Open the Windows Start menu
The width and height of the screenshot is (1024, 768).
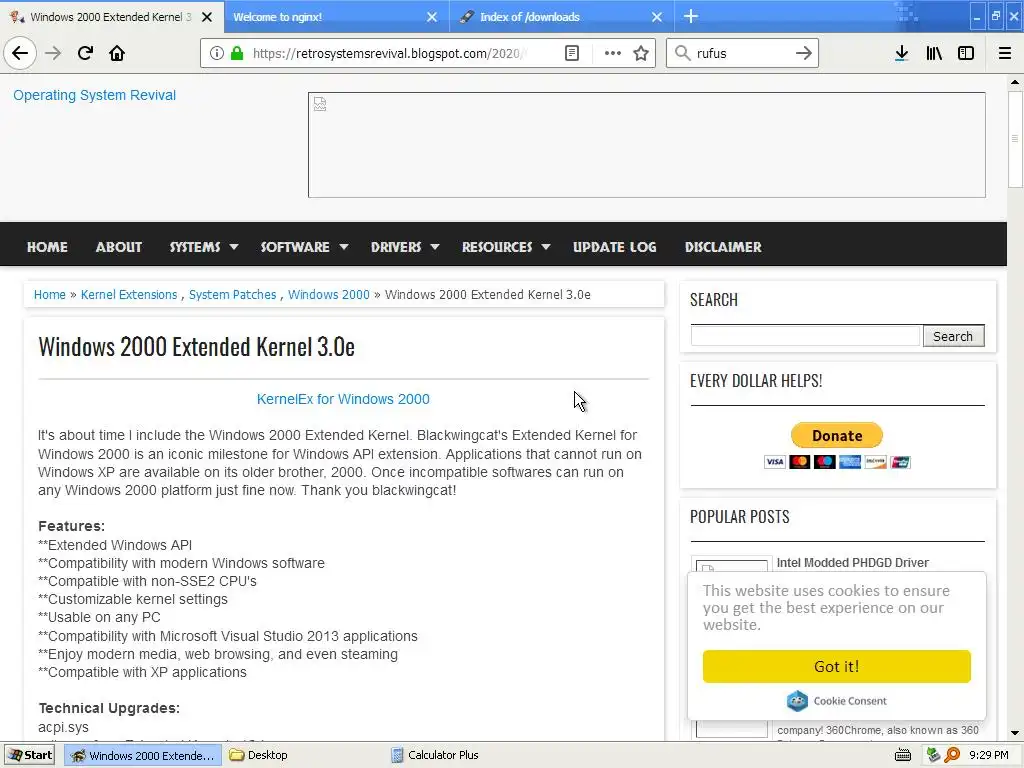(30, 755)
